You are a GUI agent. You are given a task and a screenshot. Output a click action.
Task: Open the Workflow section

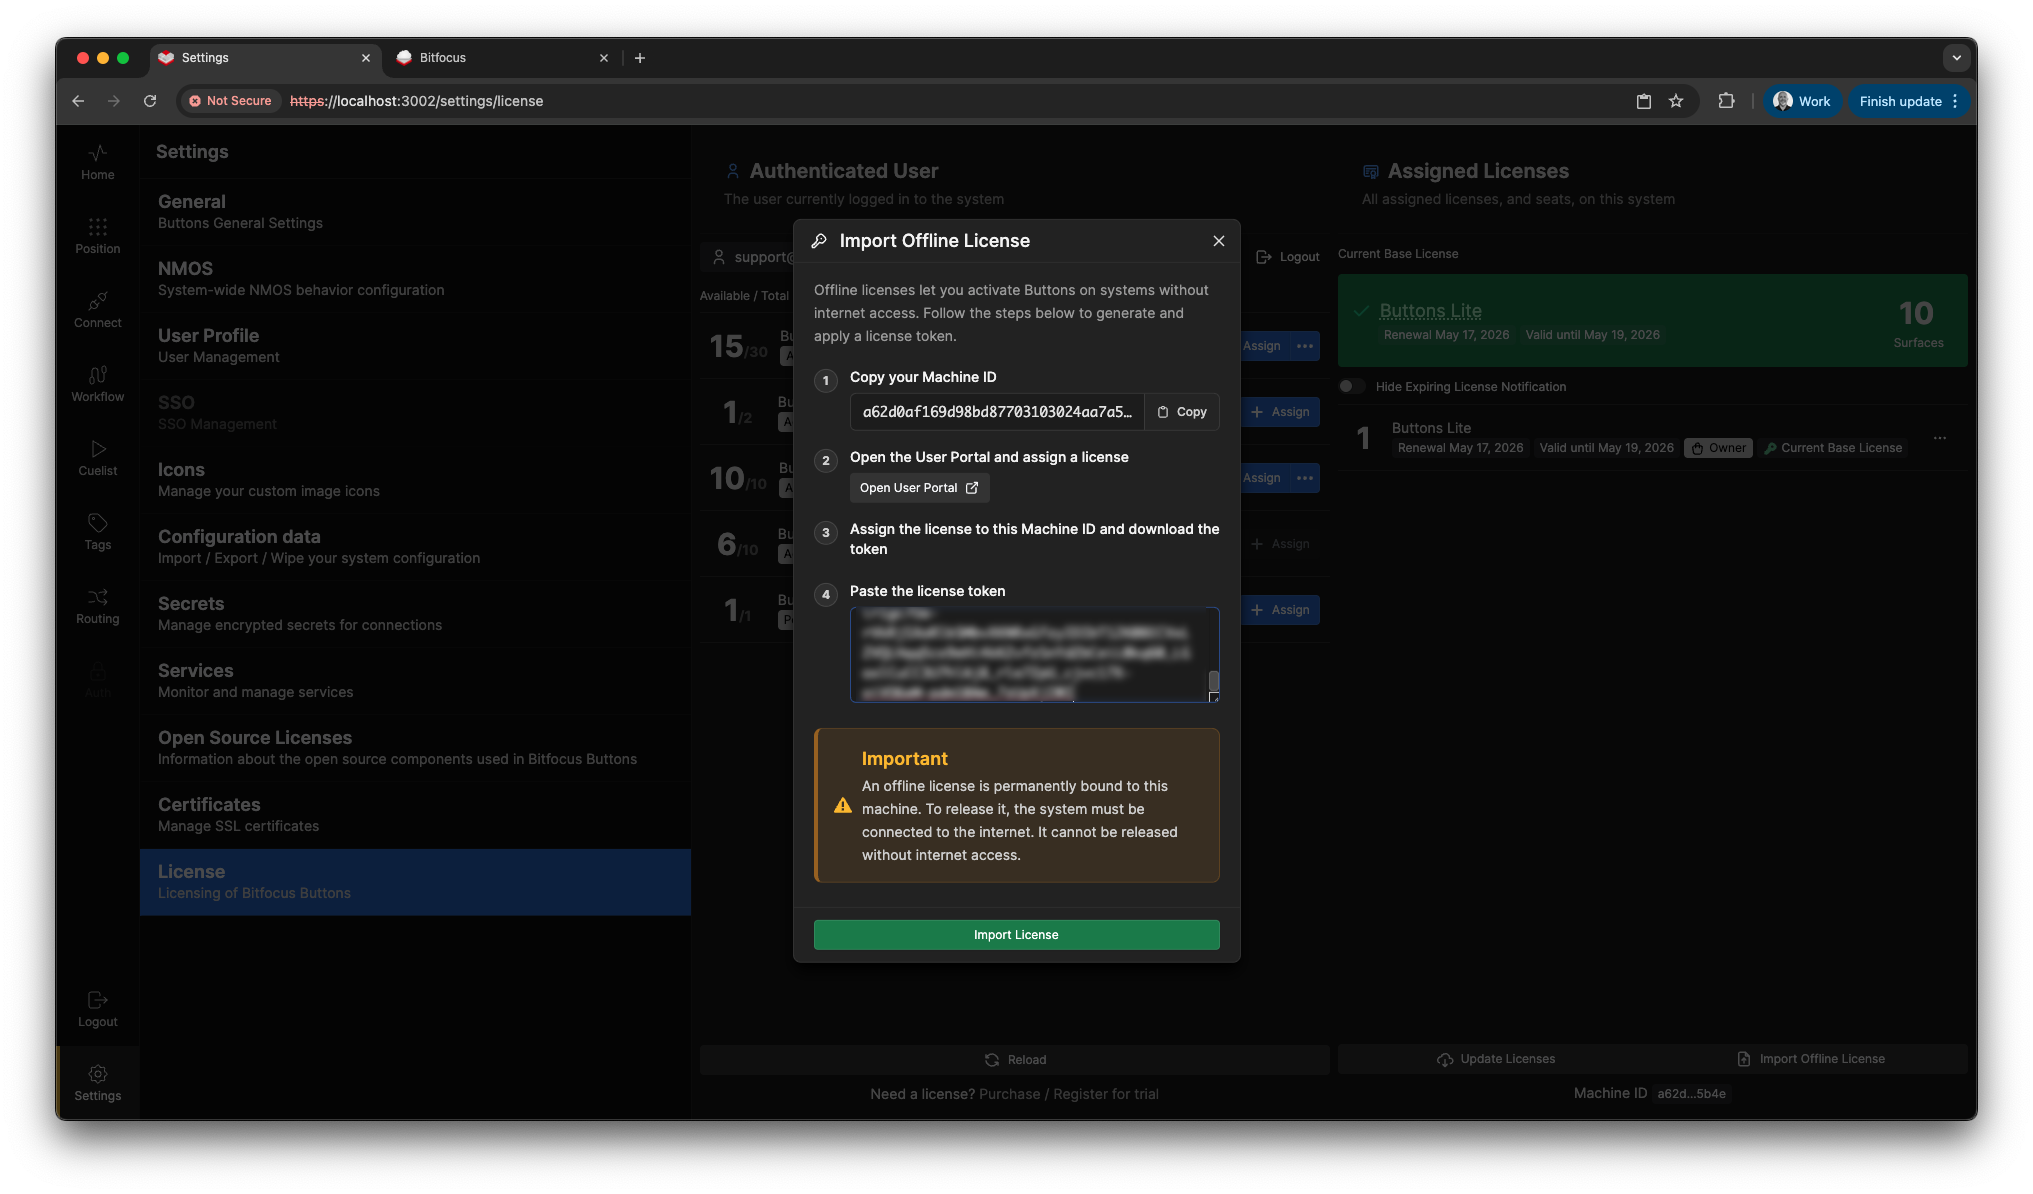[97, 384]
